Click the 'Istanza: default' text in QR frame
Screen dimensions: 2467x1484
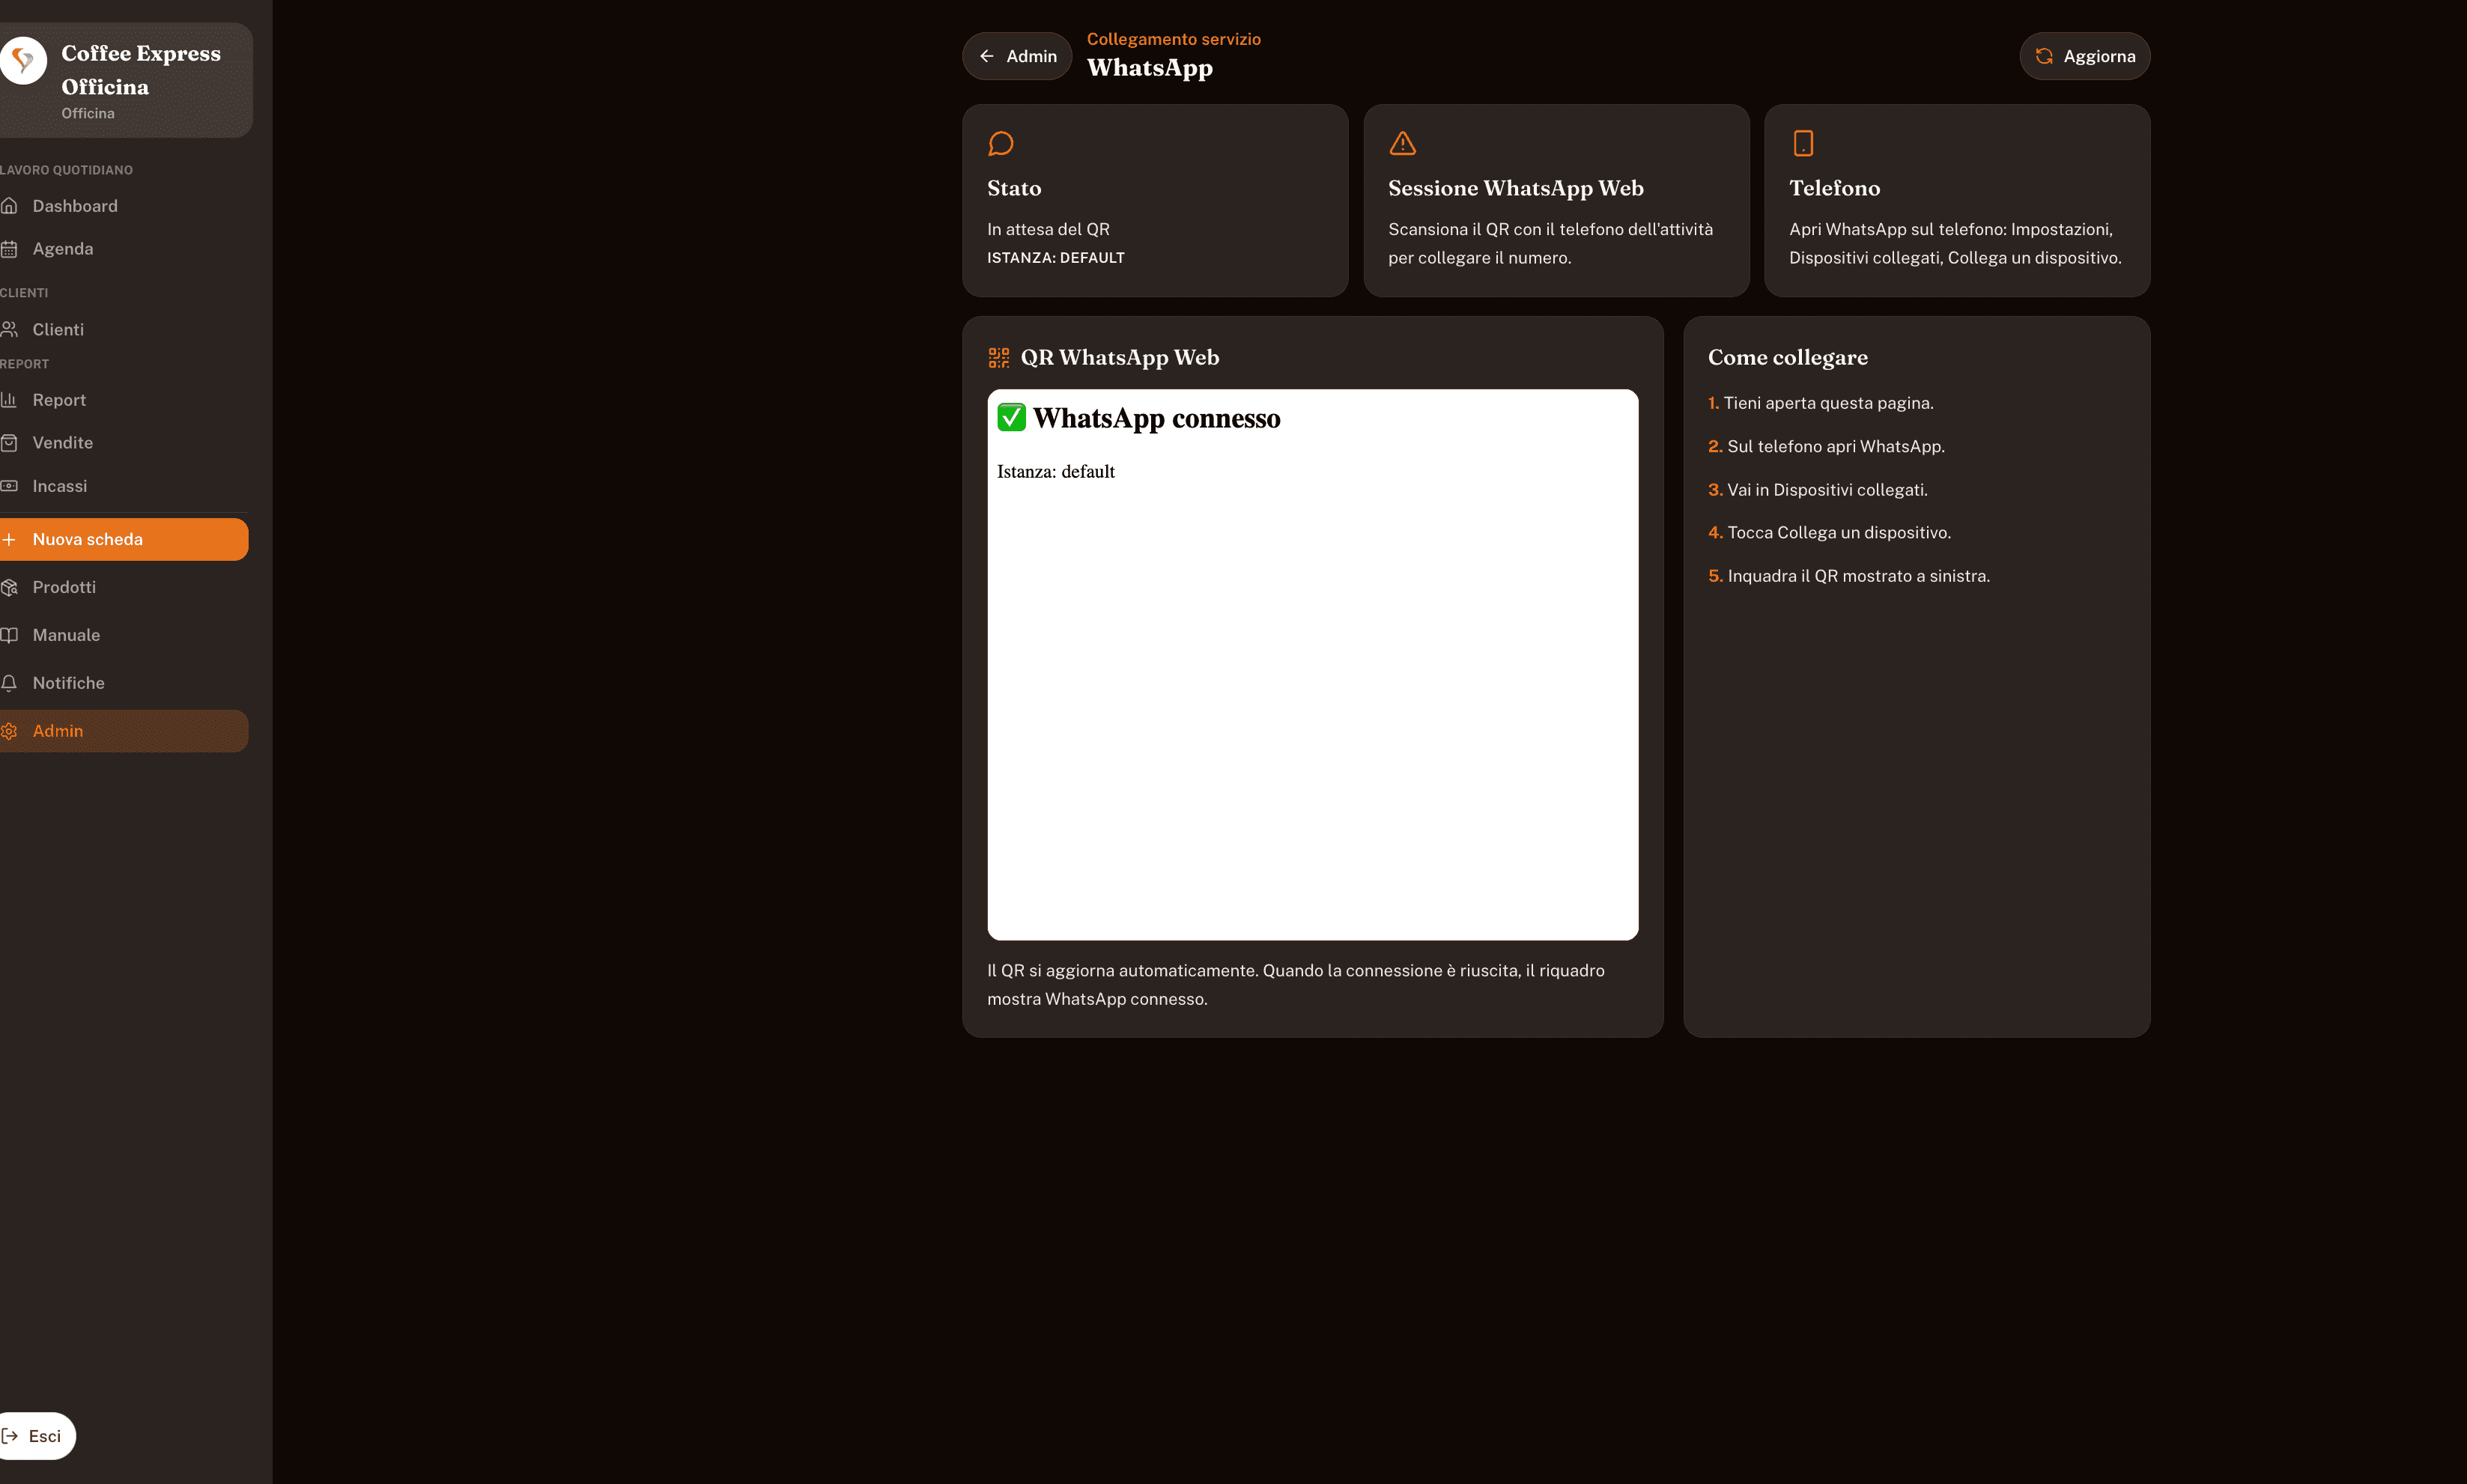[x=1056, y=472]
